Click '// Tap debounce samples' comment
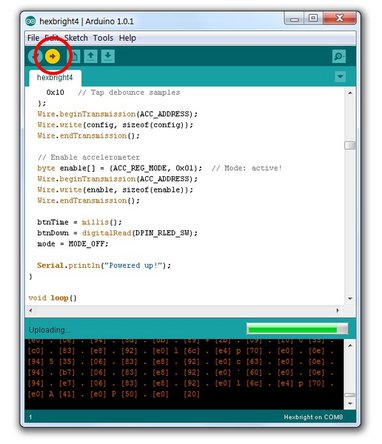382x444 pixels. 129,92
